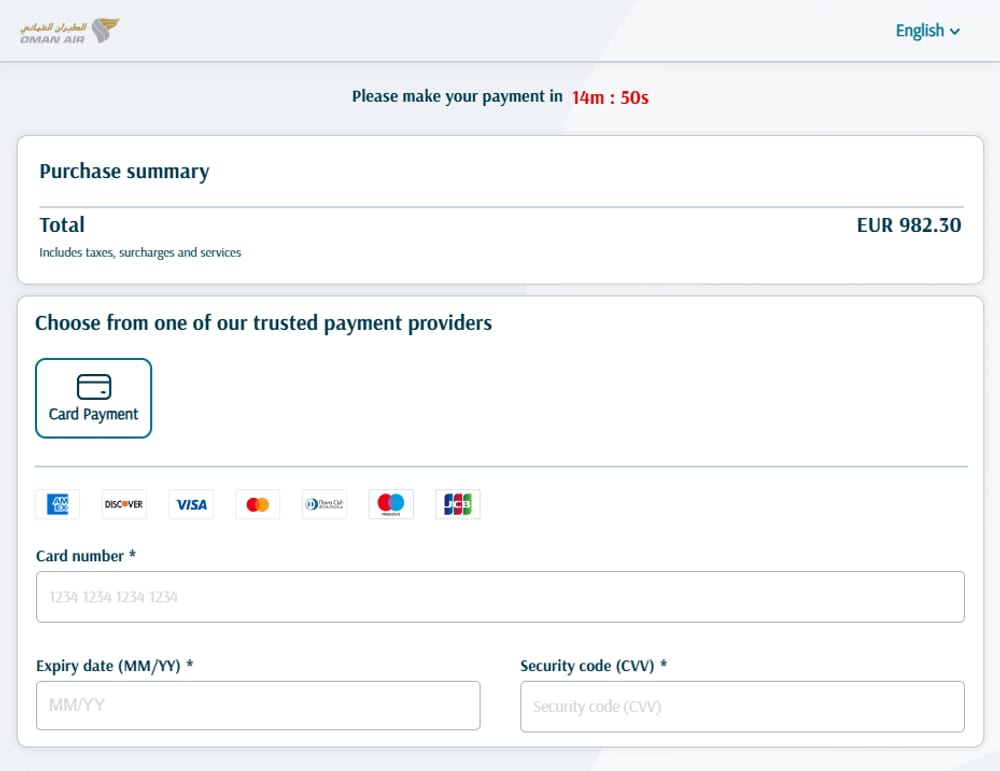Select the Card Payment provider option
This screenshot has width=1000, height=771.
[x=94, y=398]
